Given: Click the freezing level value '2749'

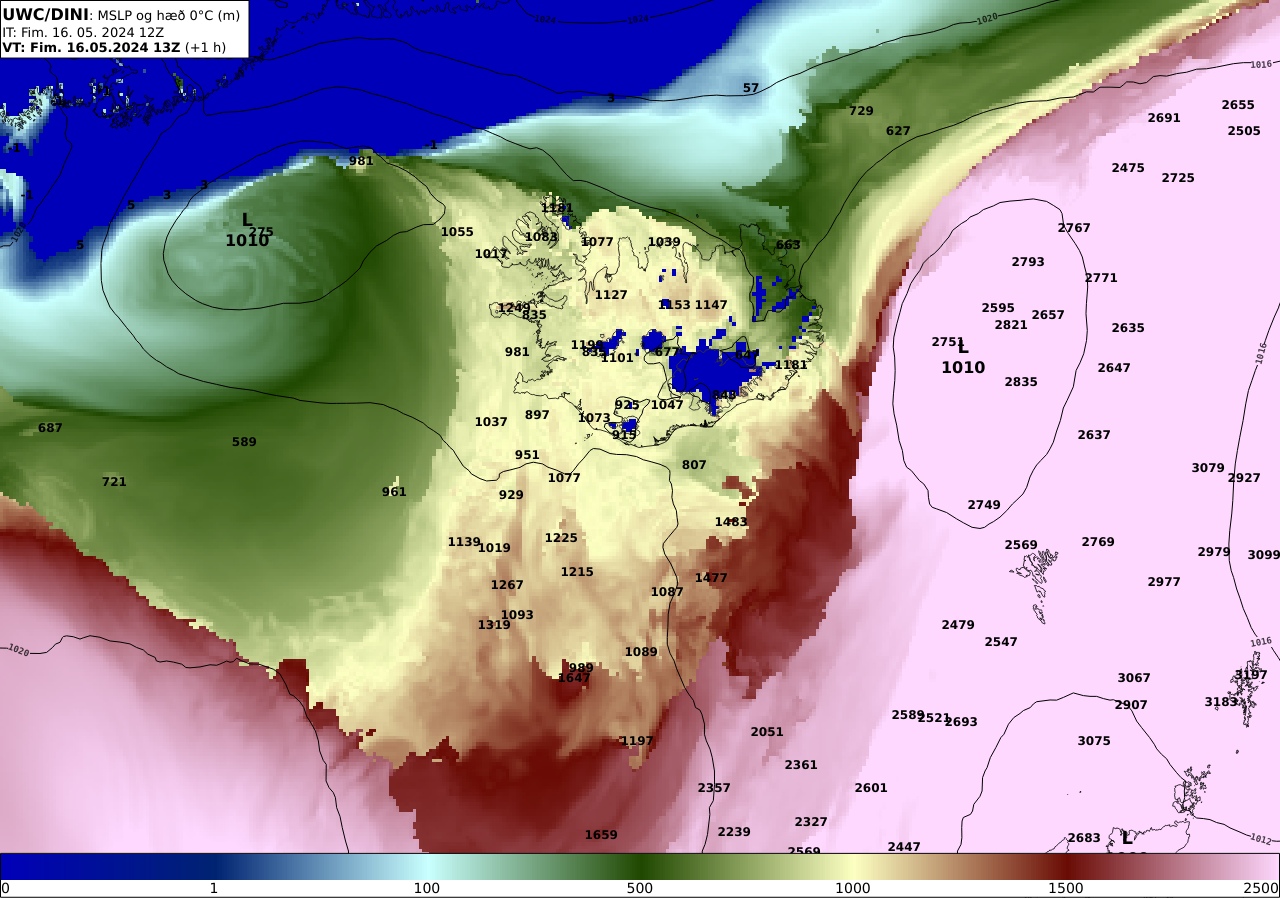Looking at the screenshot, I should pyautogui.click(x=984, y=505).
